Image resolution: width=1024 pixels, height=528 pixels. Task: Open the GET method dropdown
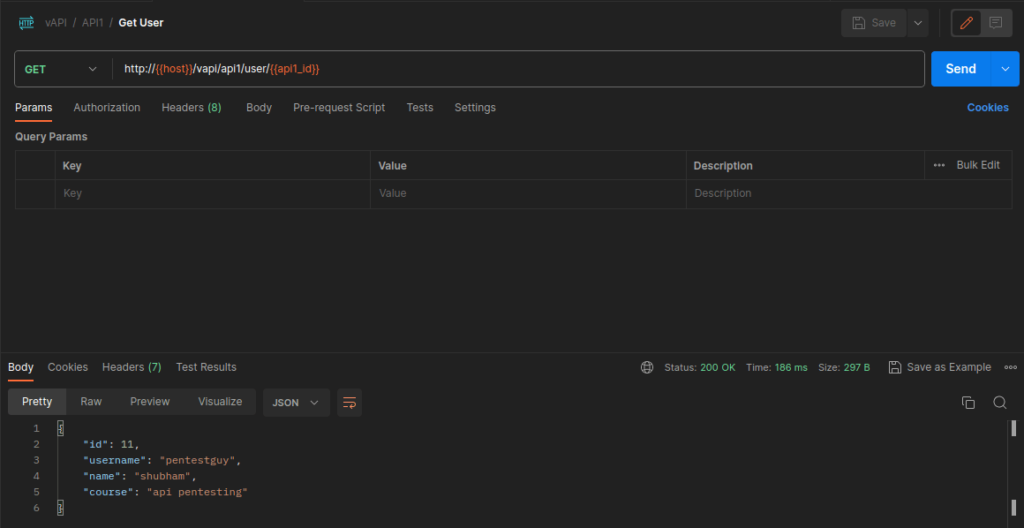(x=61, y=69)
